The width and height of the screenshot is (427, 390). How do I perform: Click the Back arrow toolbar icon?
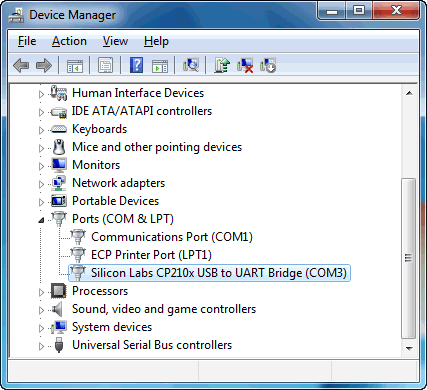[x=21, y=65]
